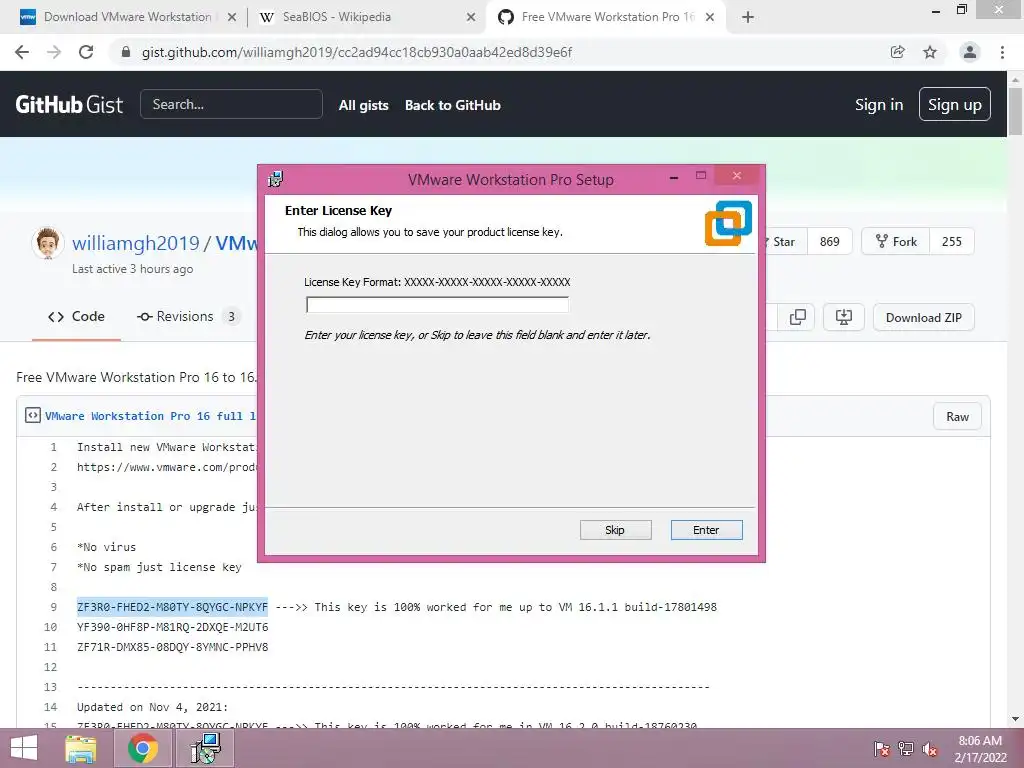Viewport: 1024px width, 768px height.
Task: Click the key ZF71R-DMX85-08DQY-8YMNC-PPHV8
Action: (x=172, y=647)
